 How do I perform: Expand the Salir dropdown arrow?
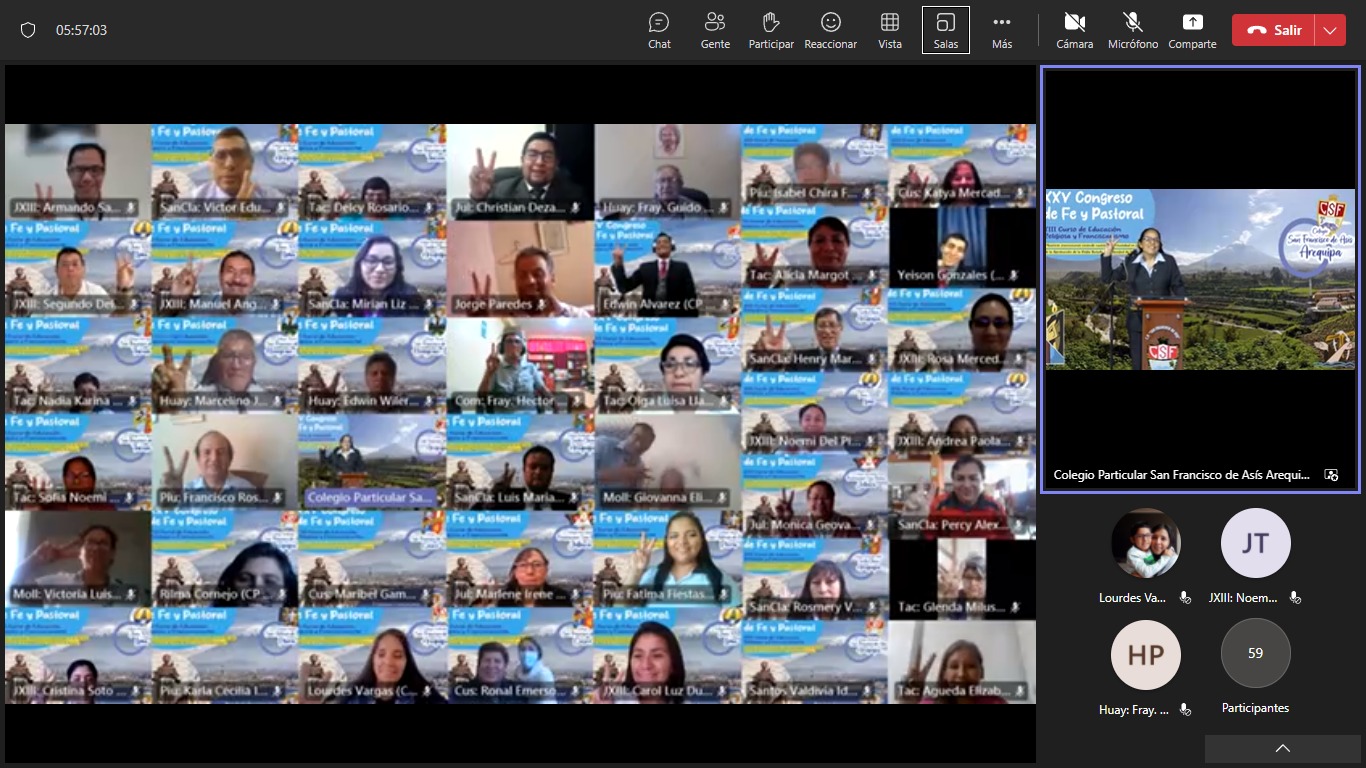(x=1329, y=30)
